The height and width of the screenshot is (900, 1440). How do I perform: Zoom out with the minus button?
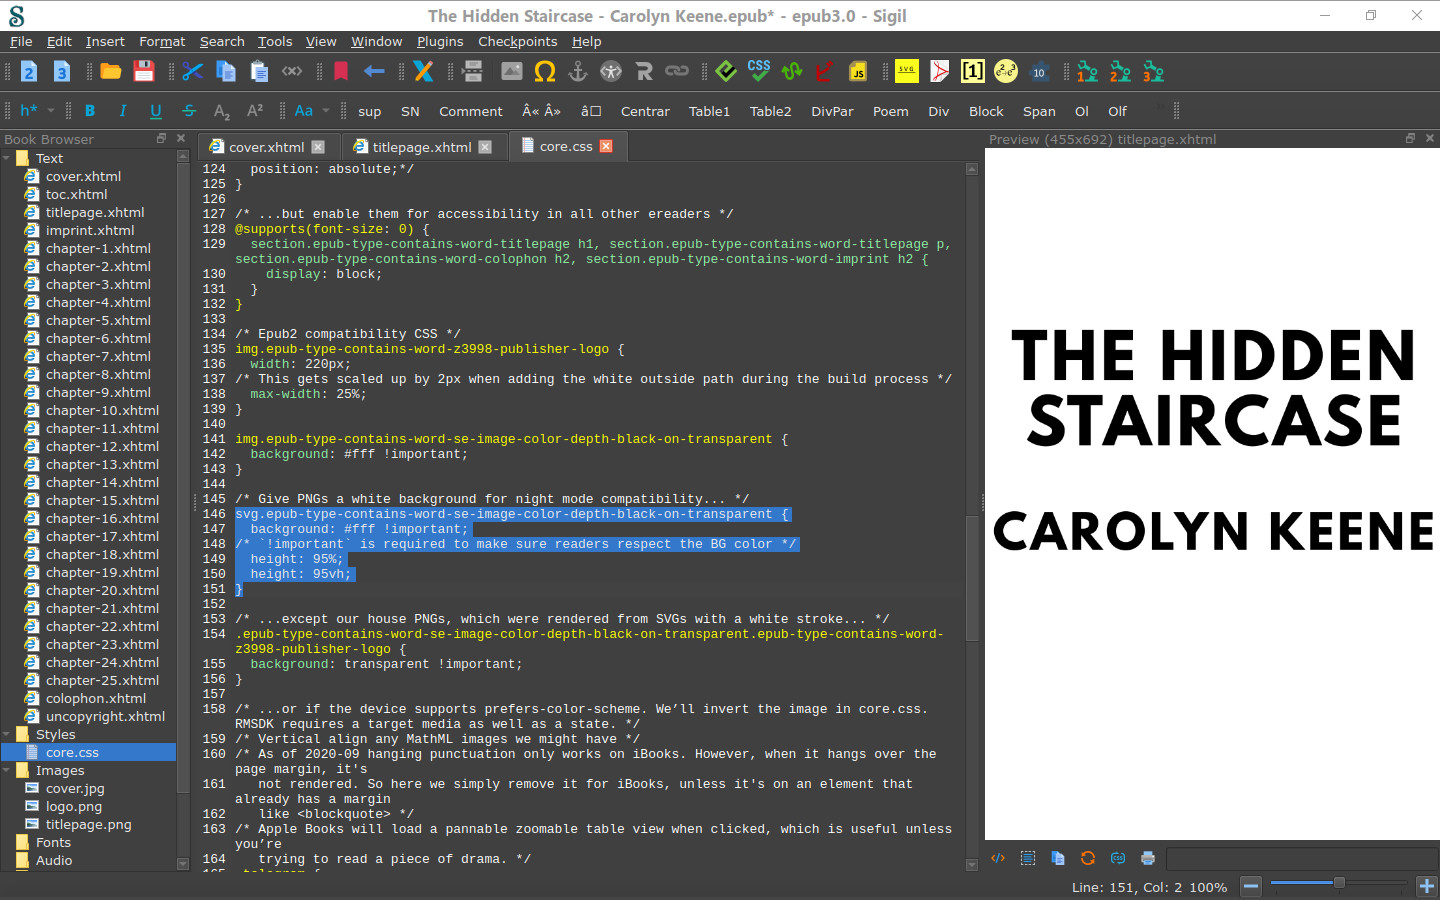click(x=1251, y=886)
